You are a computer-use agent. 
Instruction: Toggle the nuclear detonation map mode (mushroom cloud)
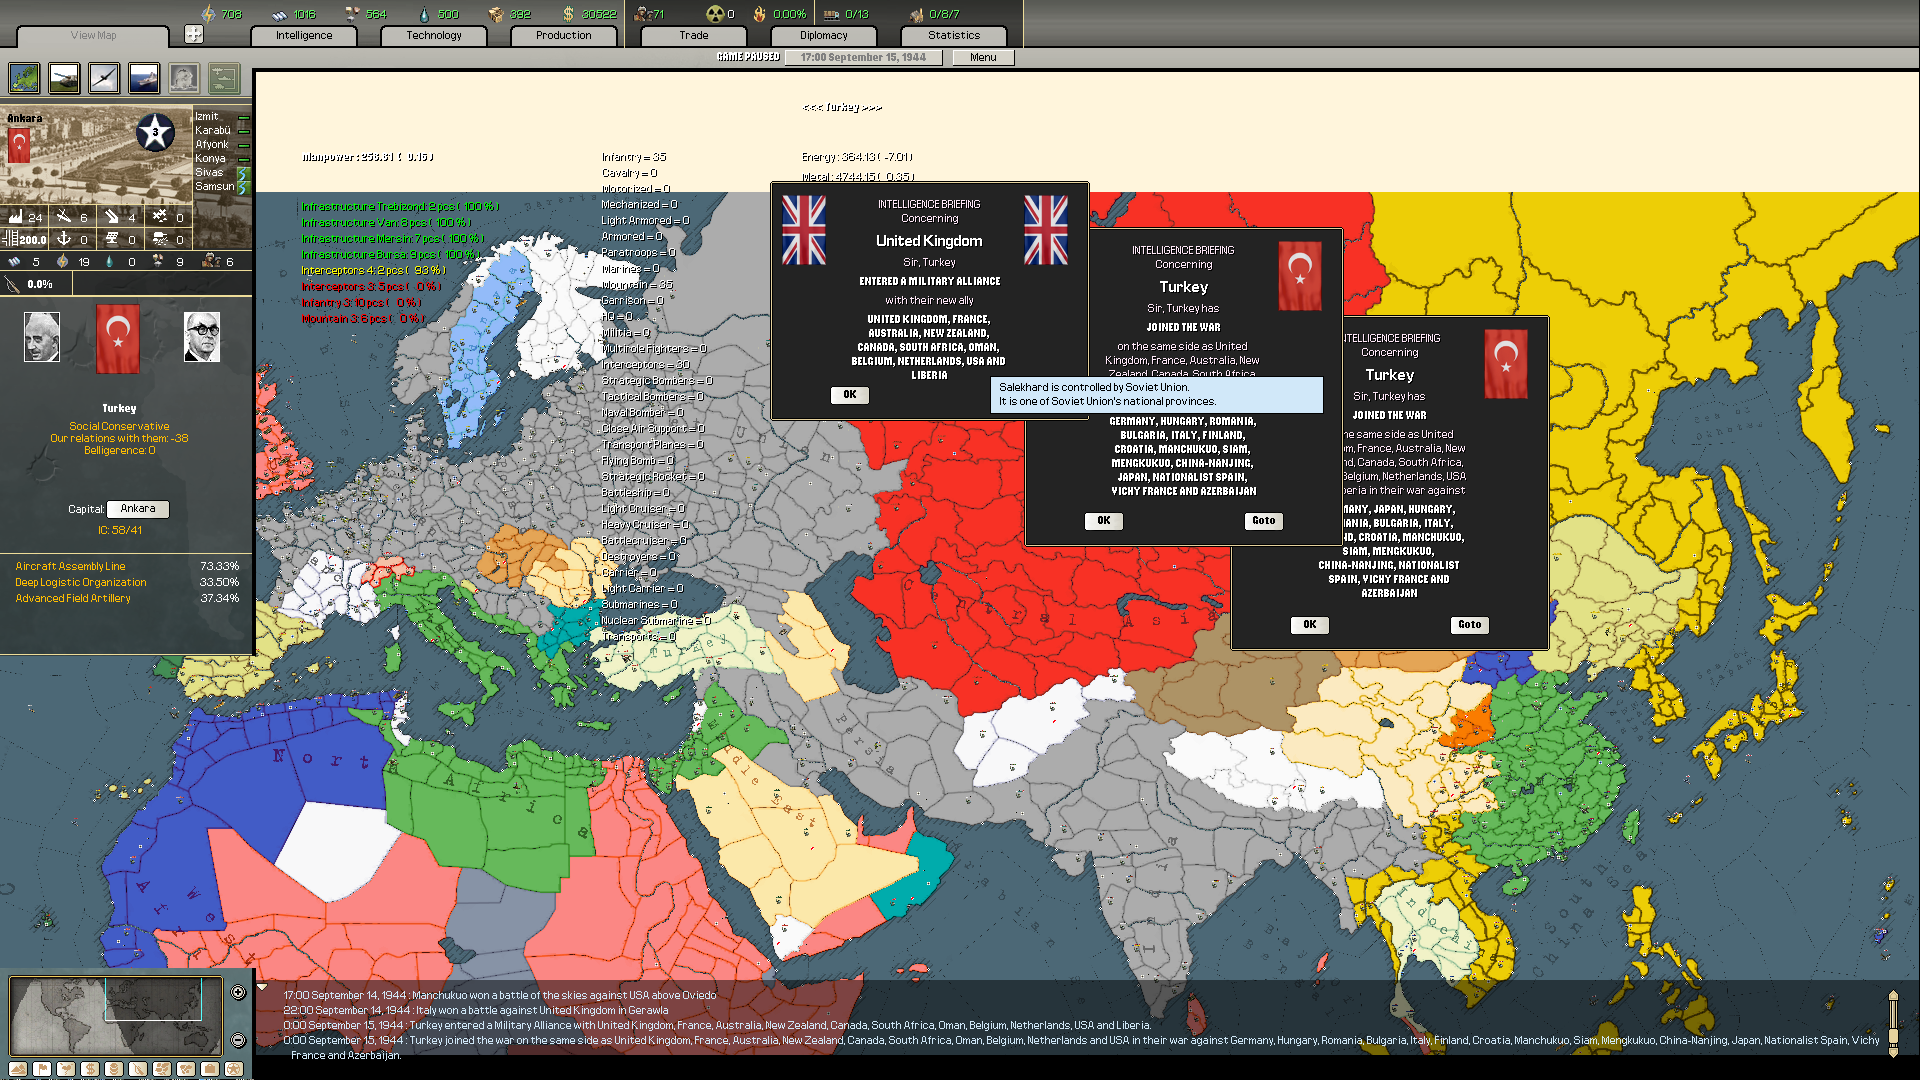tap(184, 78)
